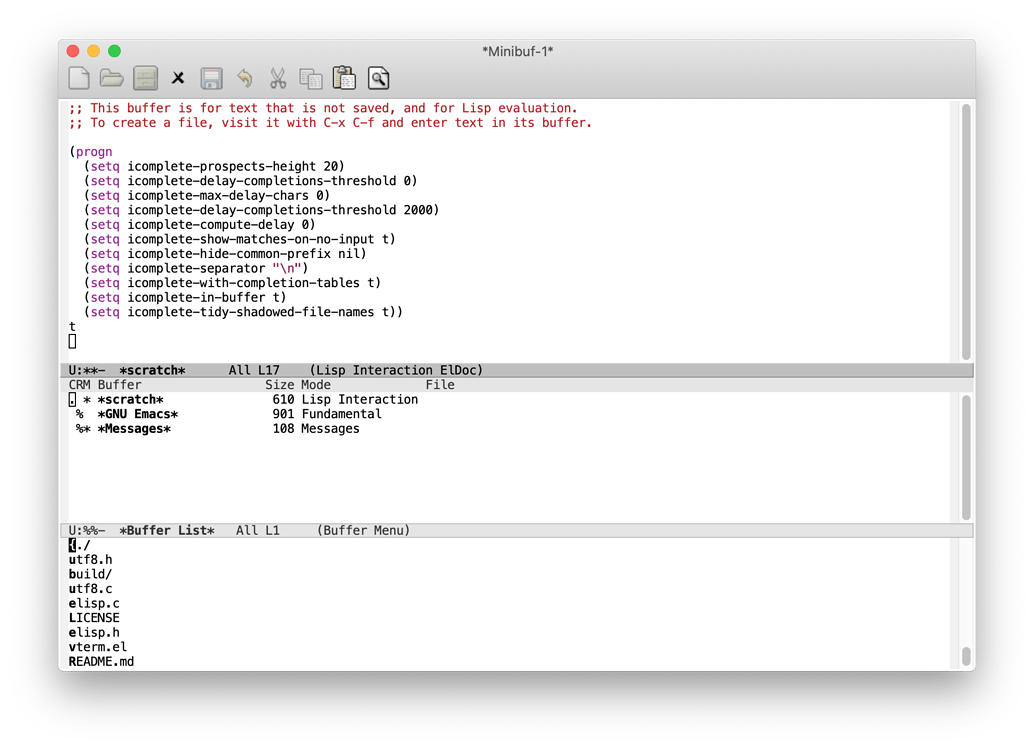The image size is (1034, 748).
Task: Save buffer with the floppy disk icon
Action: (211, 78)
